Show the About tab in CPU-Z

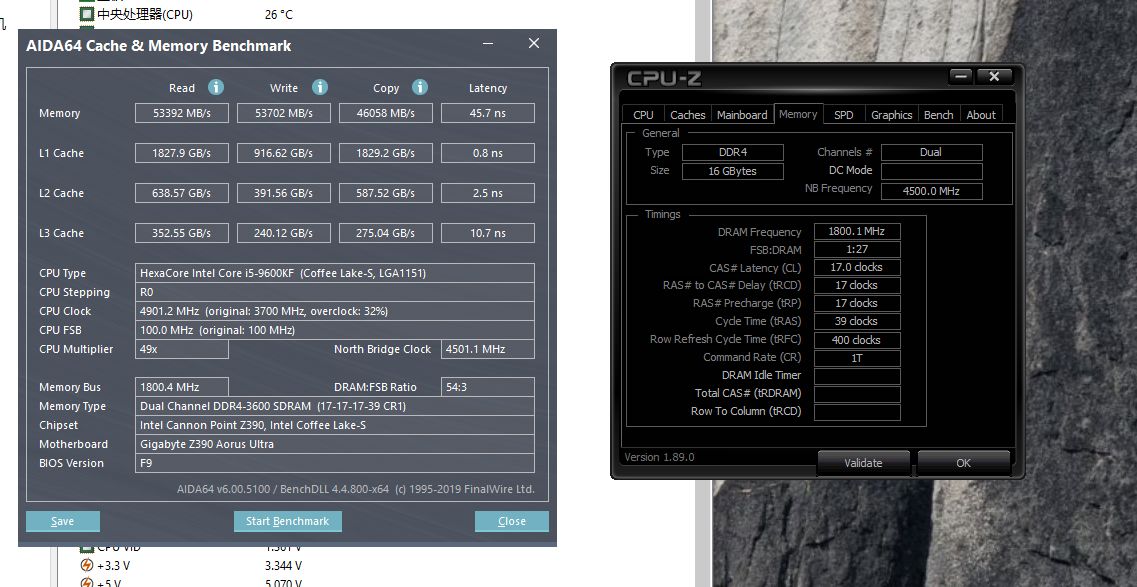[x=980, y=115]
